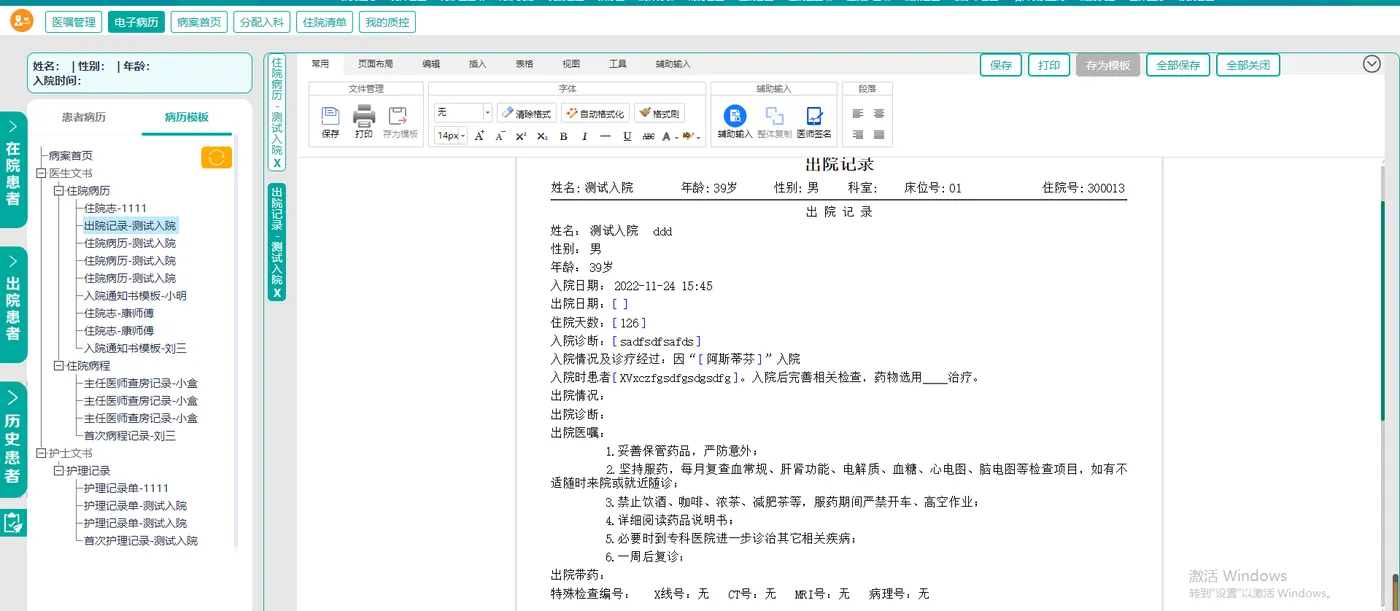This screenshot has width=1400, height=611.
Task: Switch to the 工具 ribbon tab
Action: [x=618, y=63]
